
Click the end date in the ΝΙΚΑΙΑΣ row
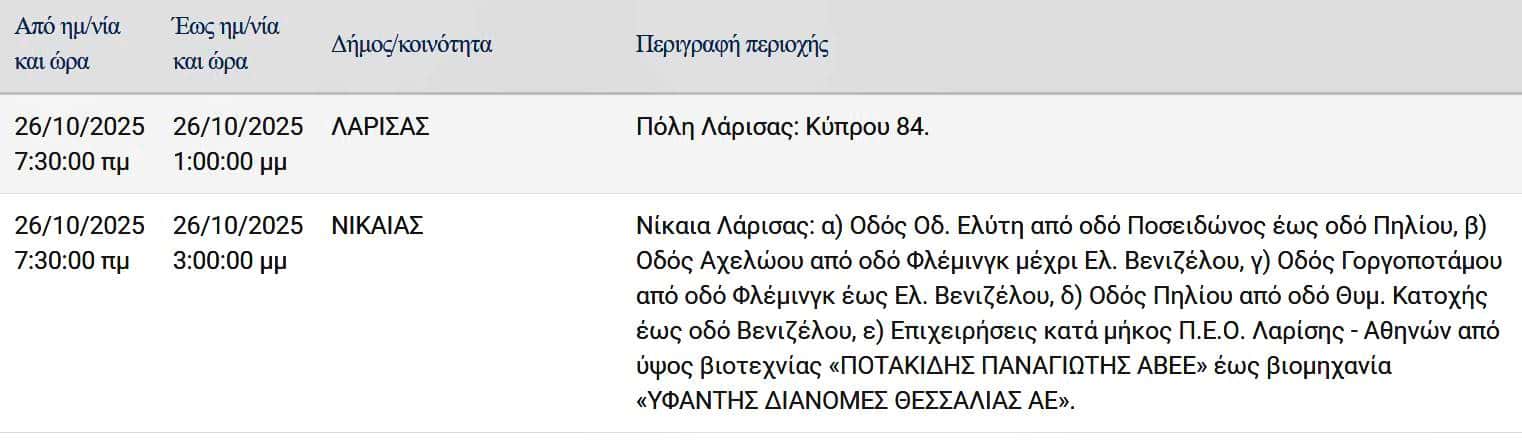click(238, 226)
